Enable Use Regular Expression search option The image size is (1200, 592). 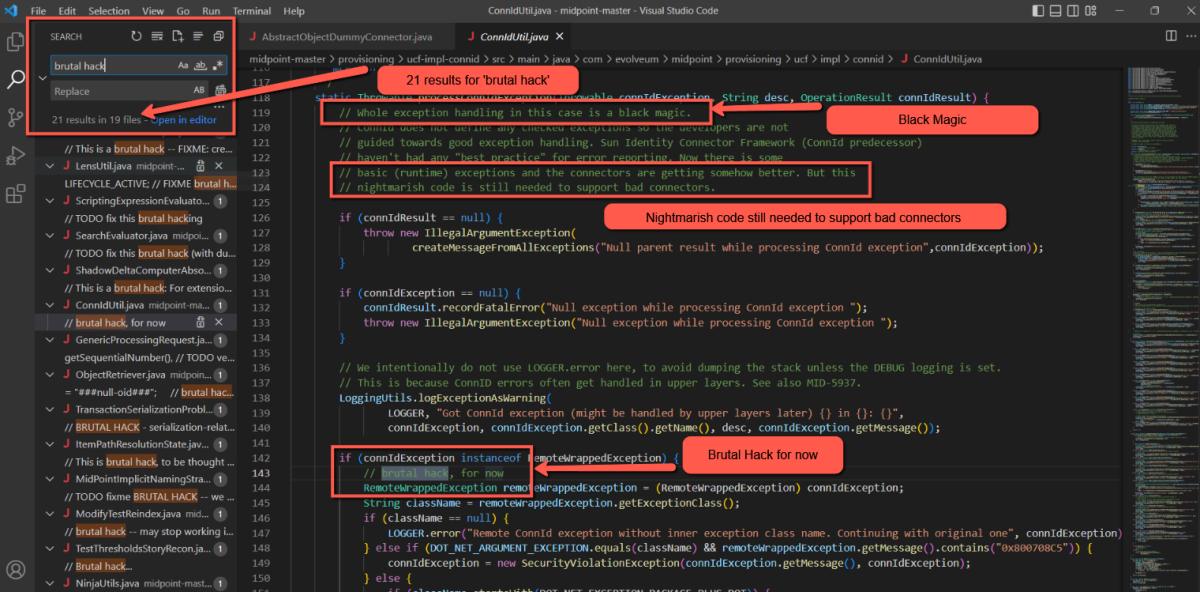[x=218, y=65]
